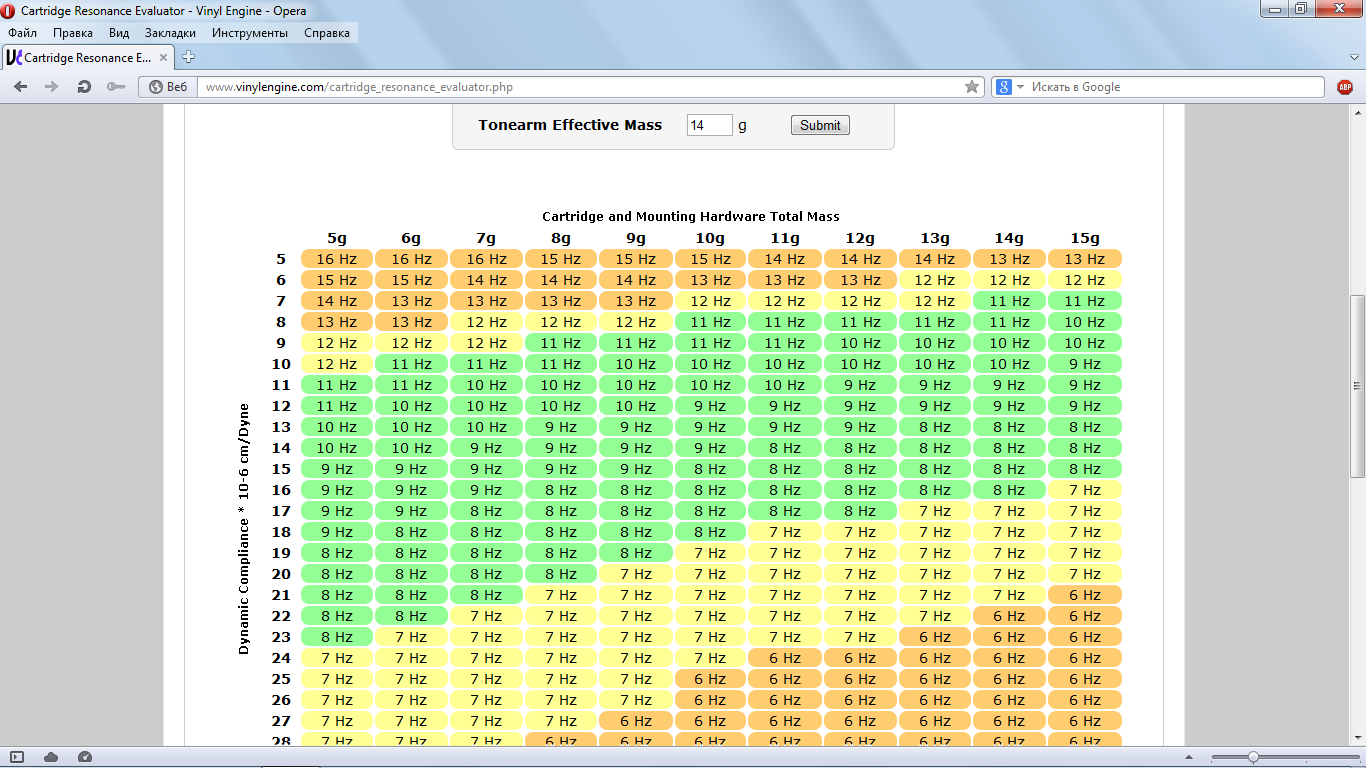
Task: Click the Opera Link cloud icon
Action: pyautogui.click(x=51, y=757)
